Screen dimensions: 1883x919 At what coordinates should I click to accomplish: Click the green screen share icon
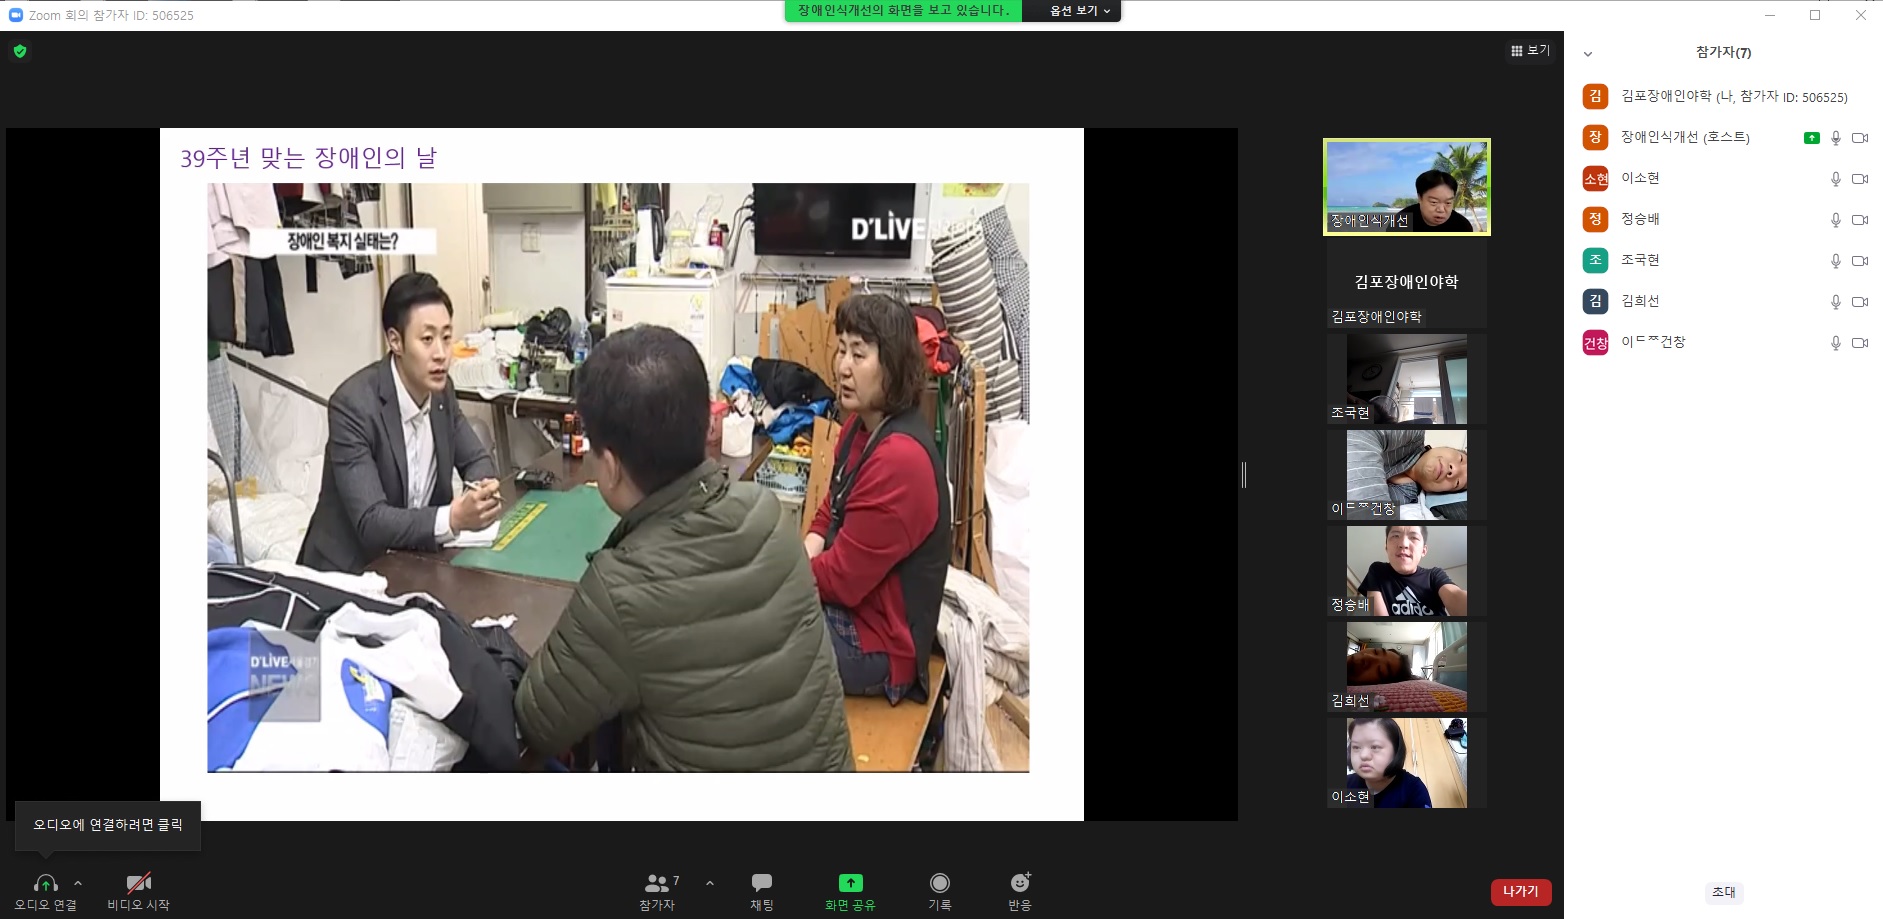point(850,882)
